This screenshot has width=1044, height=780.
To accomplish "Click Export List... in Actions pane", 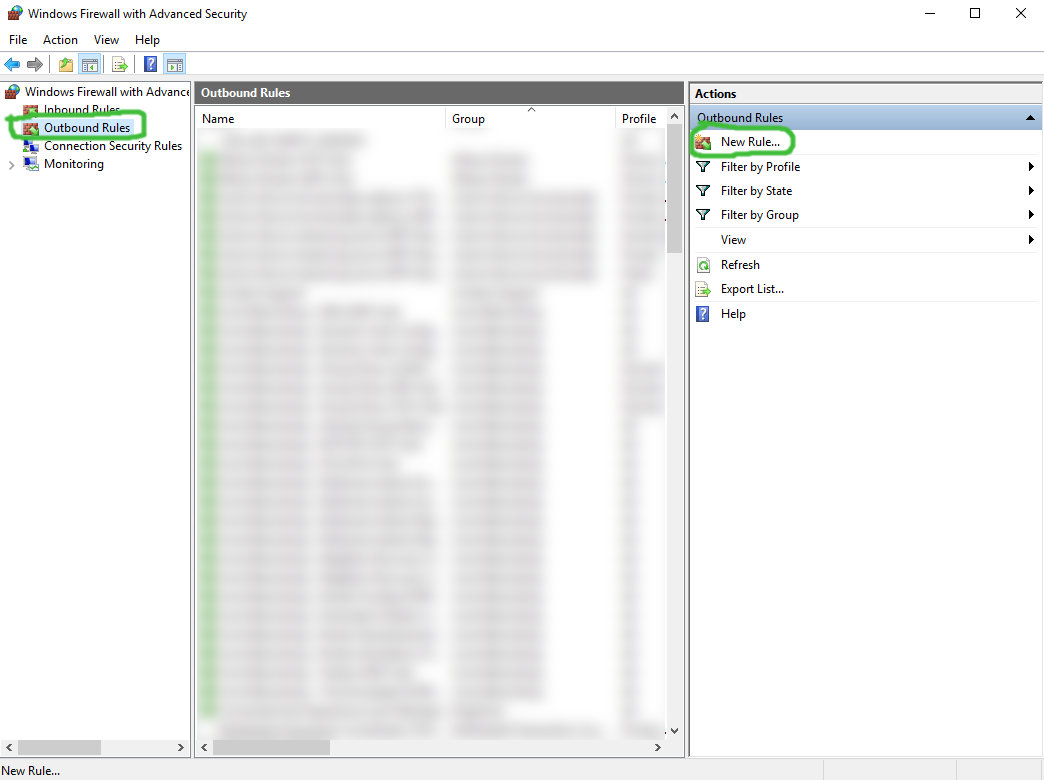I will pos(752,289).
